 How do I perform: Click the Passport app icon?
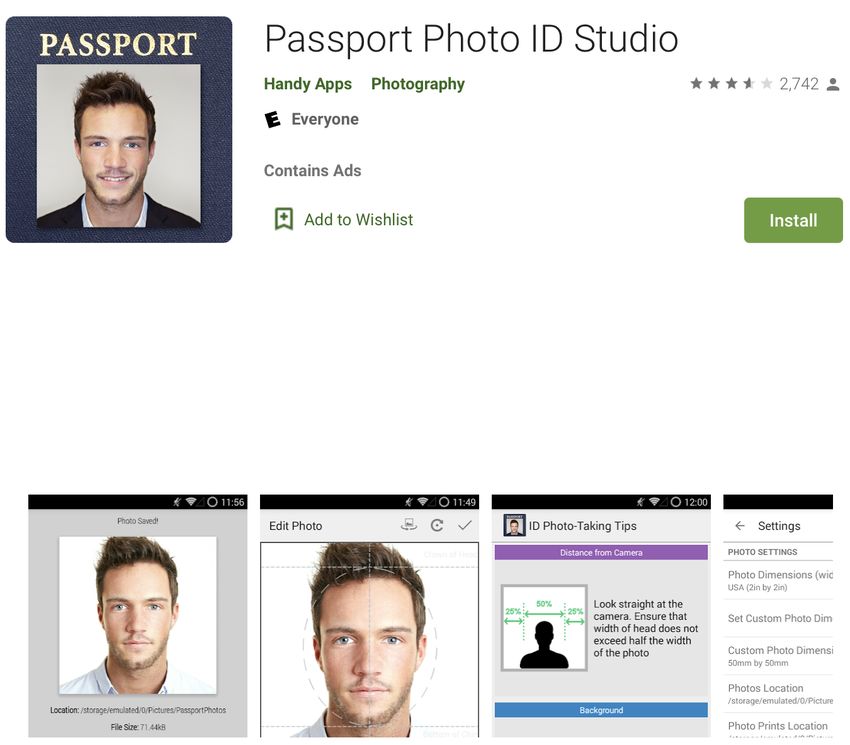(119, 130)
